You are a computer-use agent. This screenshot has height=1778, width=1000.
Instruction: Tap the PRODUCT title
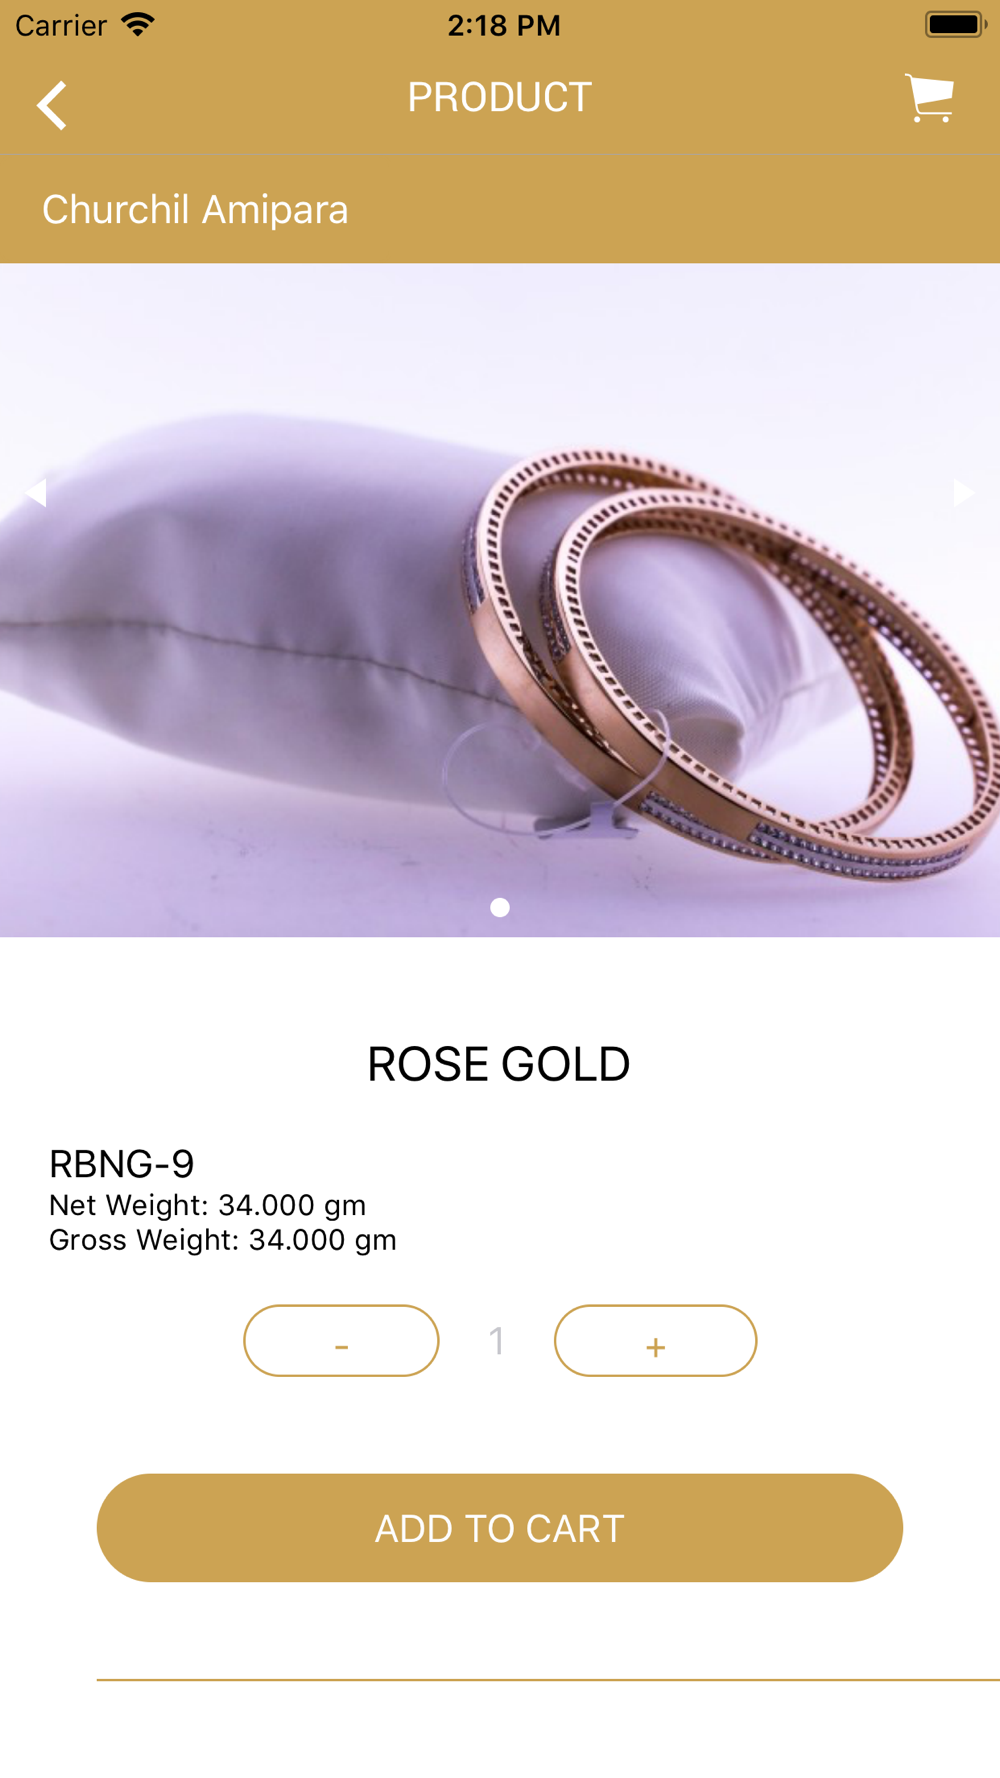point(499,97)
